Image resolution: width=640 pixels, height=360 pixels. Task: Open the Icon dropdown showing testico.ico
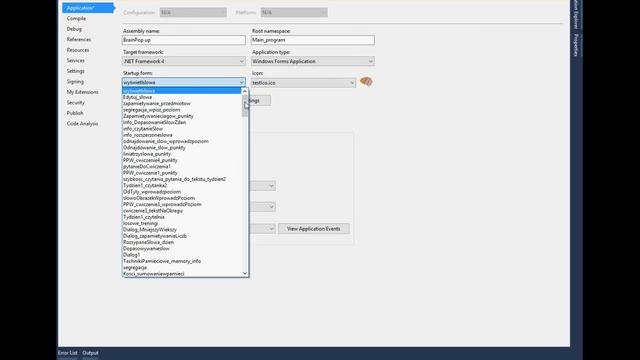pos(303,82)
